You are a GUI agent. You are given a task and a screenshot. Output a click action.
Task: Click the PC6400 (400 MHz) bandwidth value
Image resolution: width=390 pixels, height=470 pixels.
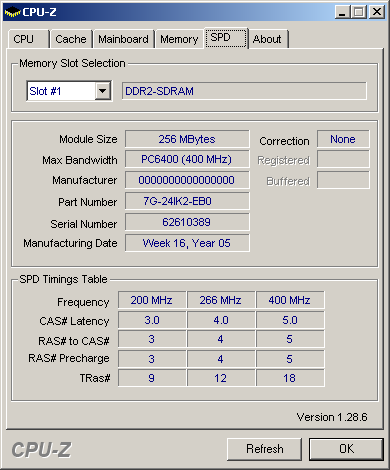187,159
